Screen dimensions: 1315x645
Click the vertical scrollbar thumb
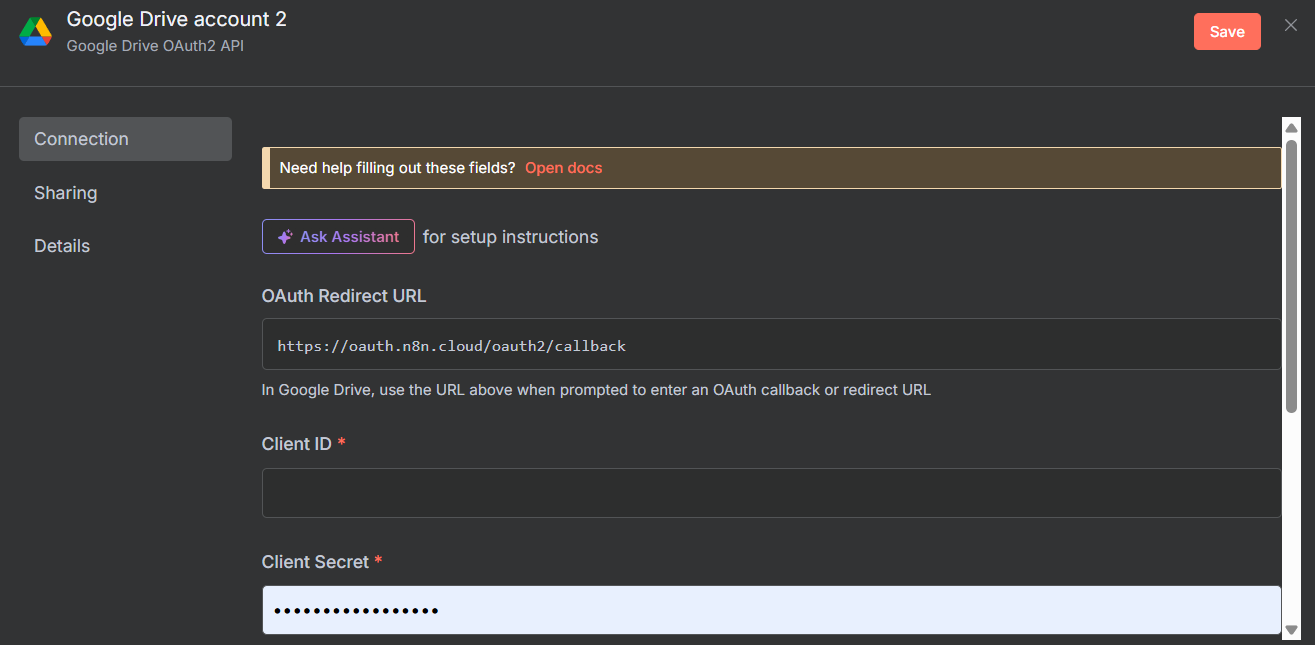coord(1291,275)
